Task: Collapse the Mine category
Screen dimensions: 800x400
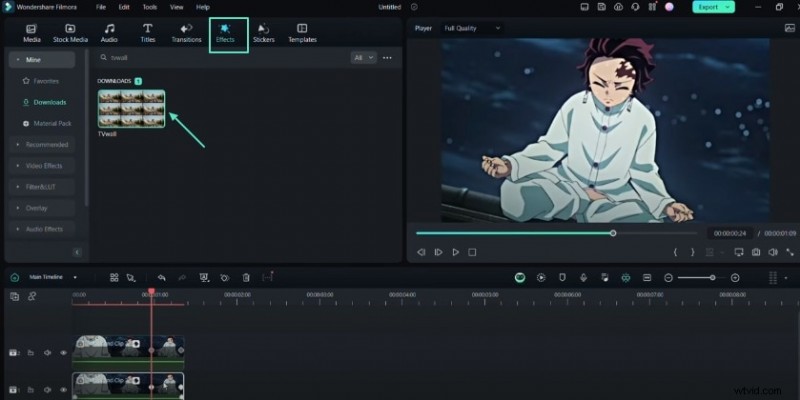Action: pos(42,60)
